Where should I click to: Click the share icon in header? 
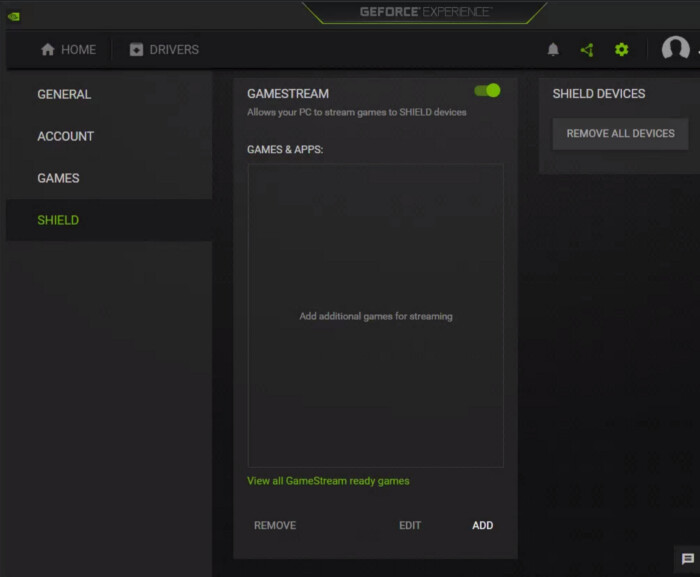point(587,50)
